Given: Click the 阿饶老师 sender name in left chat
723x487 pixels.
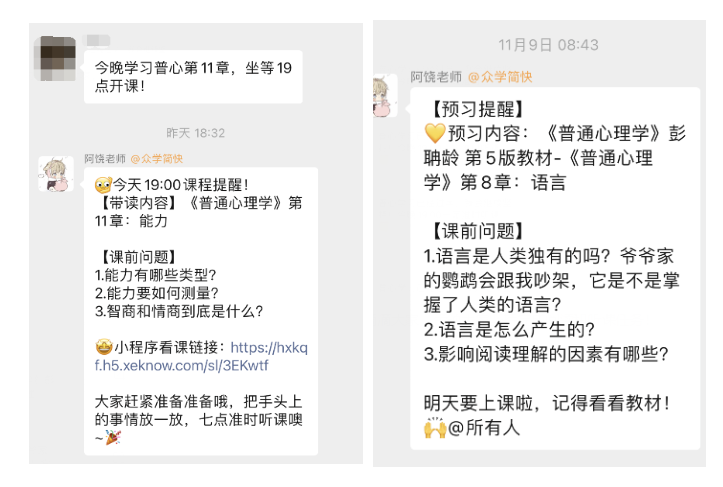Looking at the screenshot, I should point(105,159).
